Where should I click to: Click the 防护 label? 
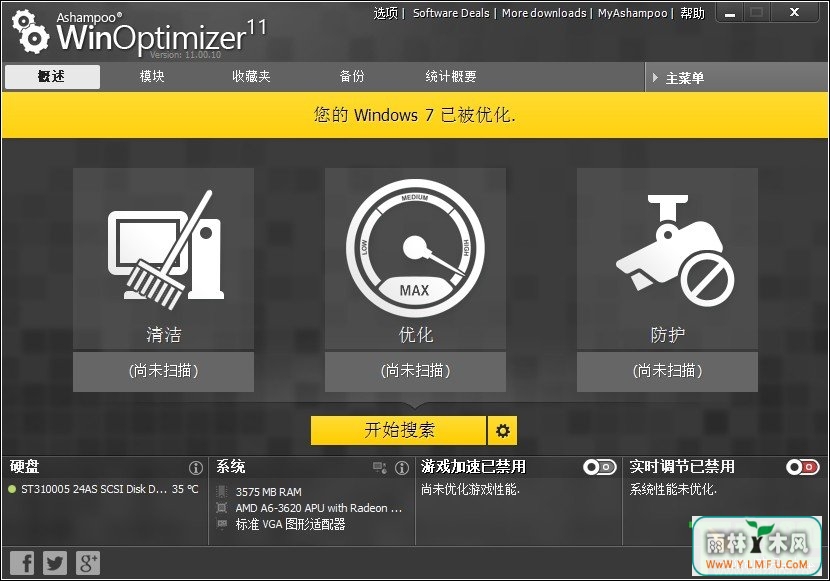[667, 334]
